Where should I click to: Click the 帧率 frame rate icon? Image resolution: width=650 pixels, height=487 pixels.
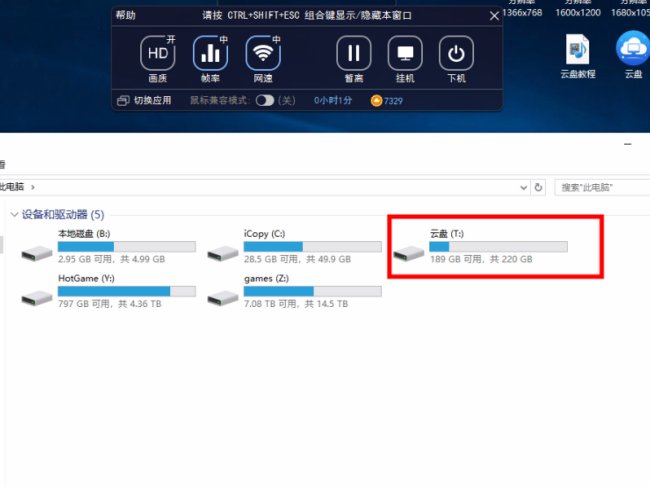(210, 54)
